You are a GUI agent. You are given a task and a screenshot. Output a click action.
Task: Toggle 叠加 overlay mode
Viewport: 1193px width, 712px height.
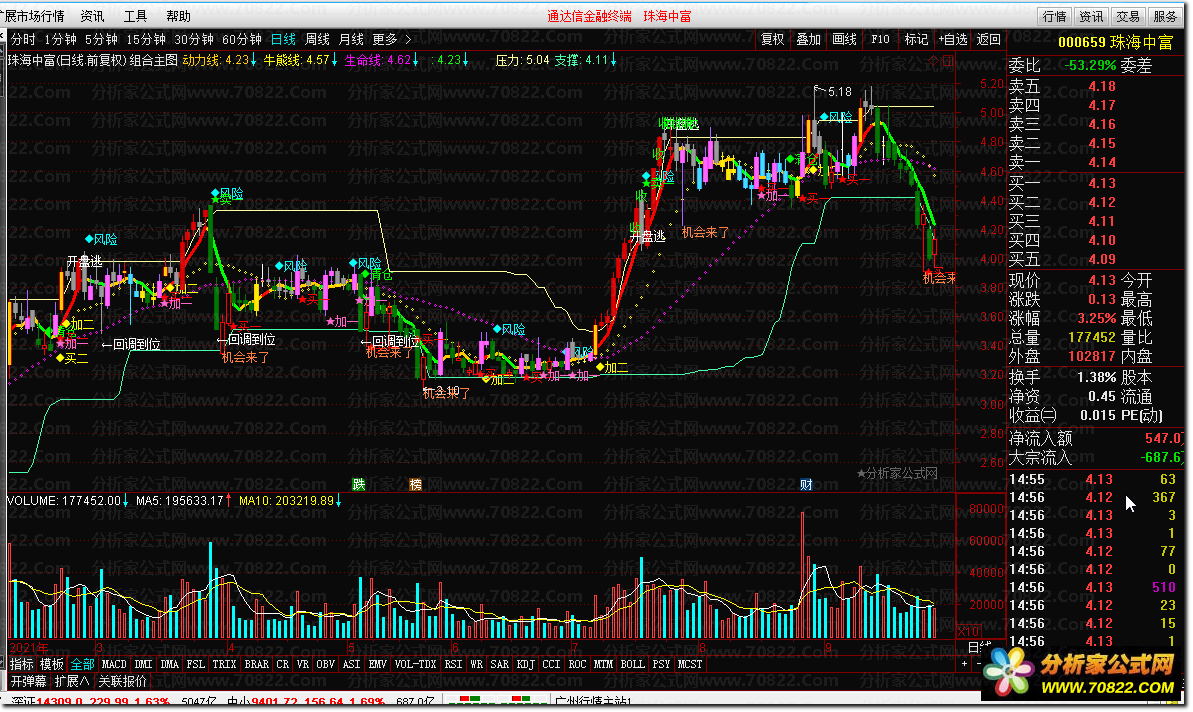[808, 39]
